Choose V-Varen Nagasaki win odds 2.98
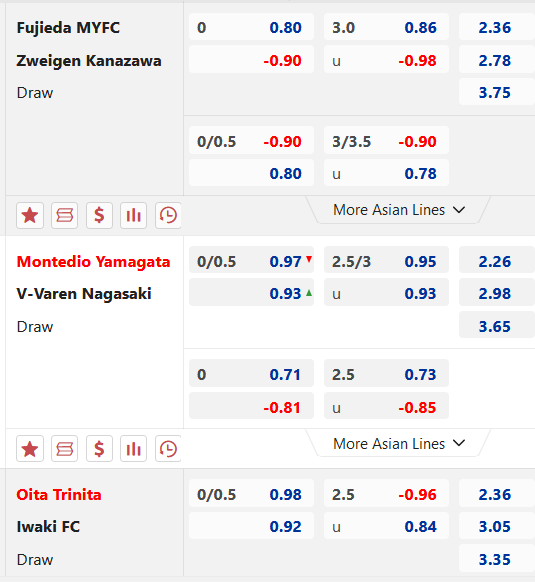Image resolution: width=535 pixels, height=582 pixels. 497,293
